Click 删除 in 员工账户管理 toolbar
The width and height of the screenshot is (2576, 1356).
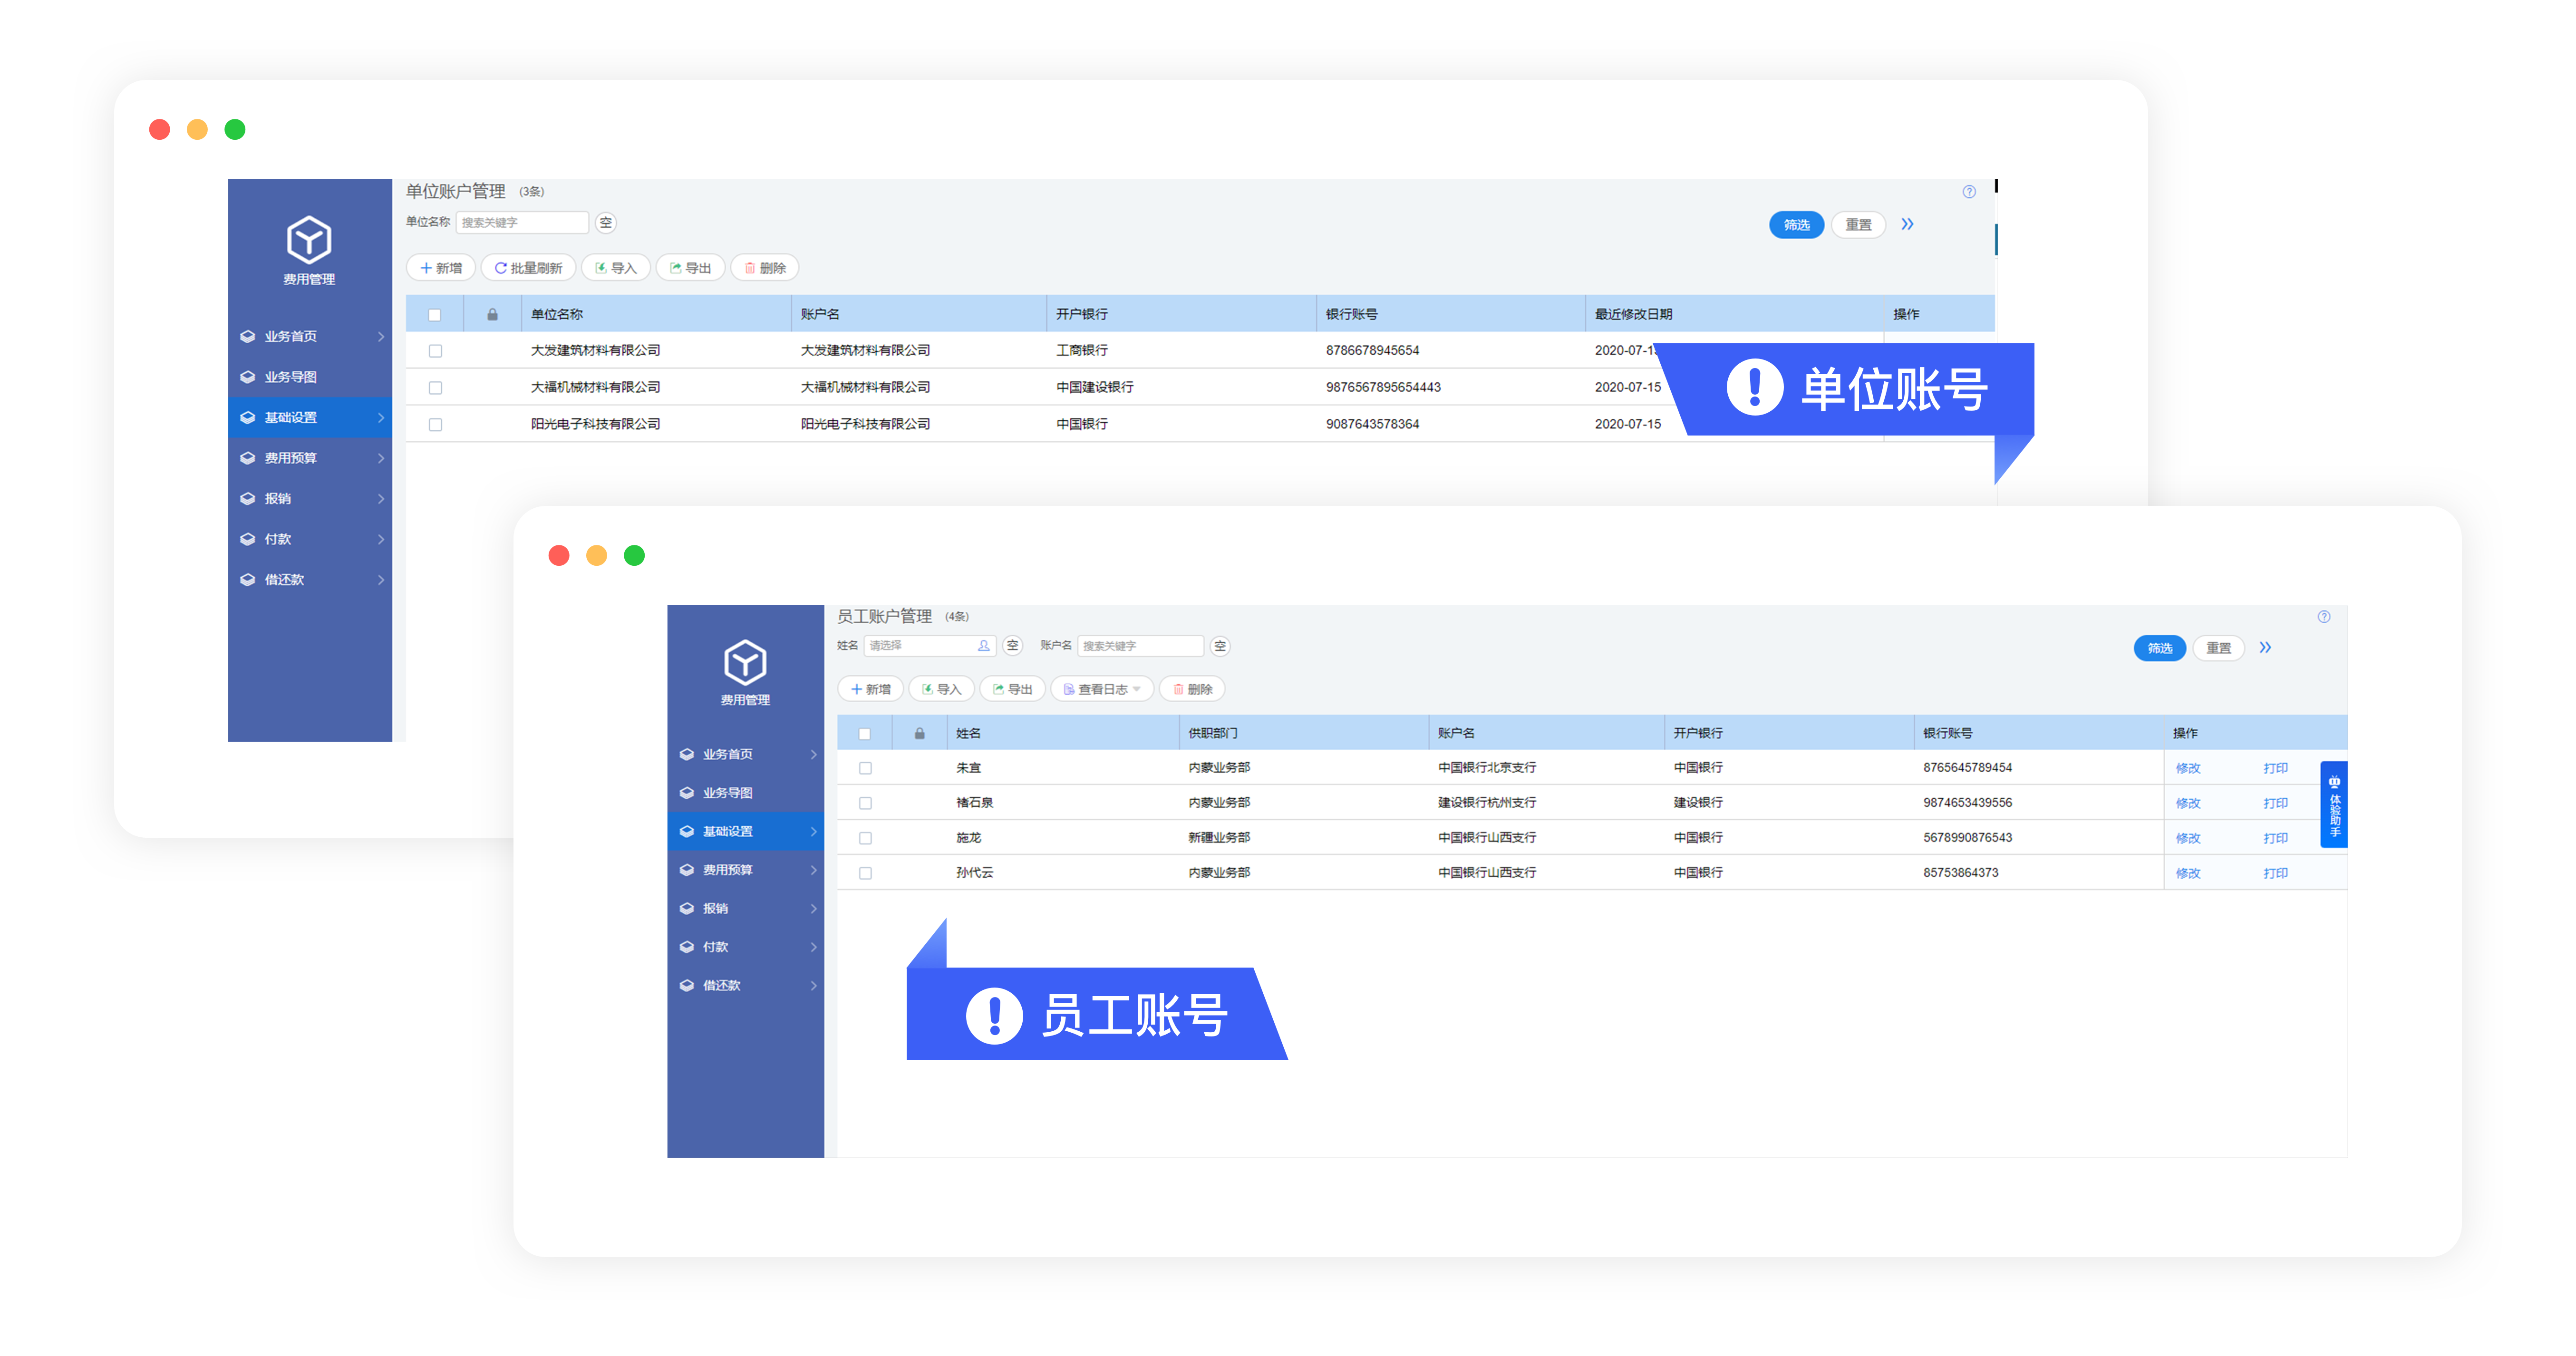[1192, 689]
